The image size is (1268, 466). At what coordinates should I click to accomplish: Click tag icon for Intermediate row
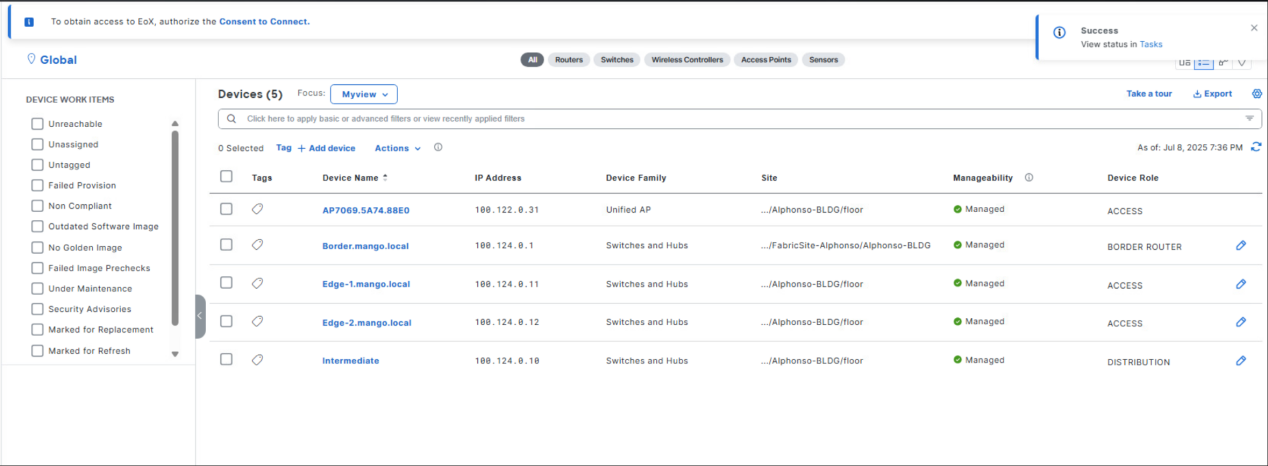click(x=257, y=359)
